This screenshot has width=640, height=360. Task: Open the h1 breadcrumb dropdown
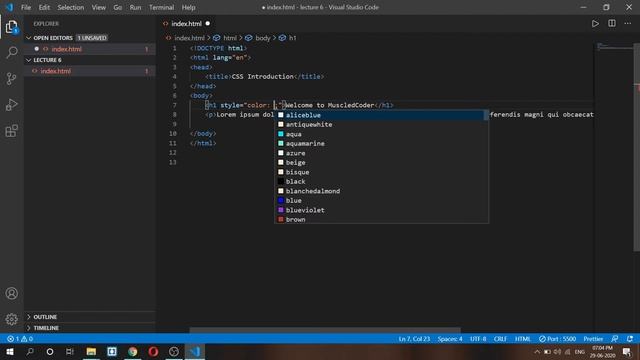293,38
